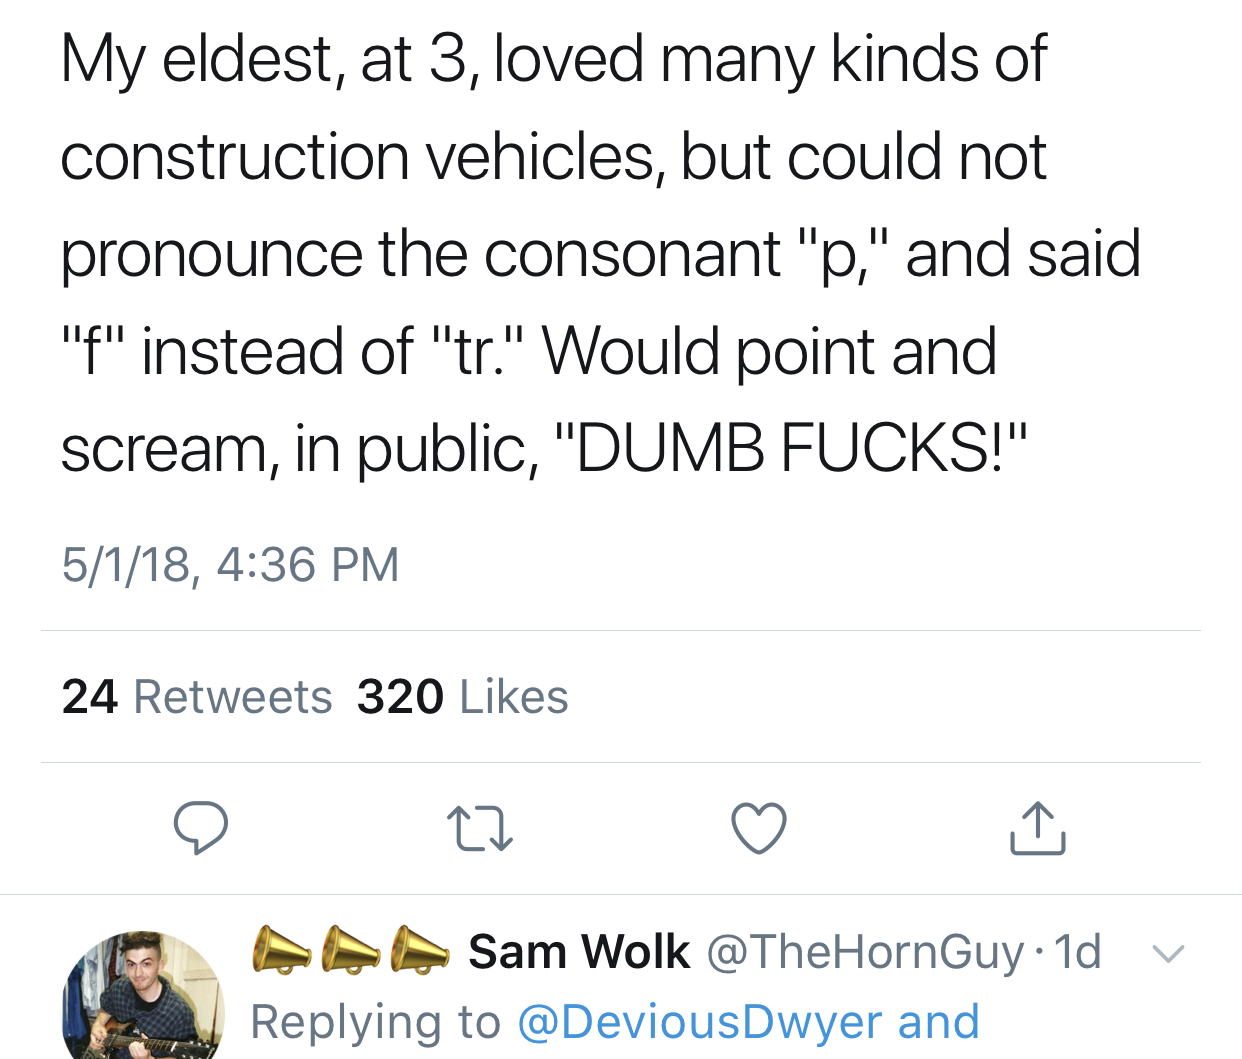Open the @DeviousDwyer mention link
This screenshot has height=1059, width=1242.
pos(700,1022)
